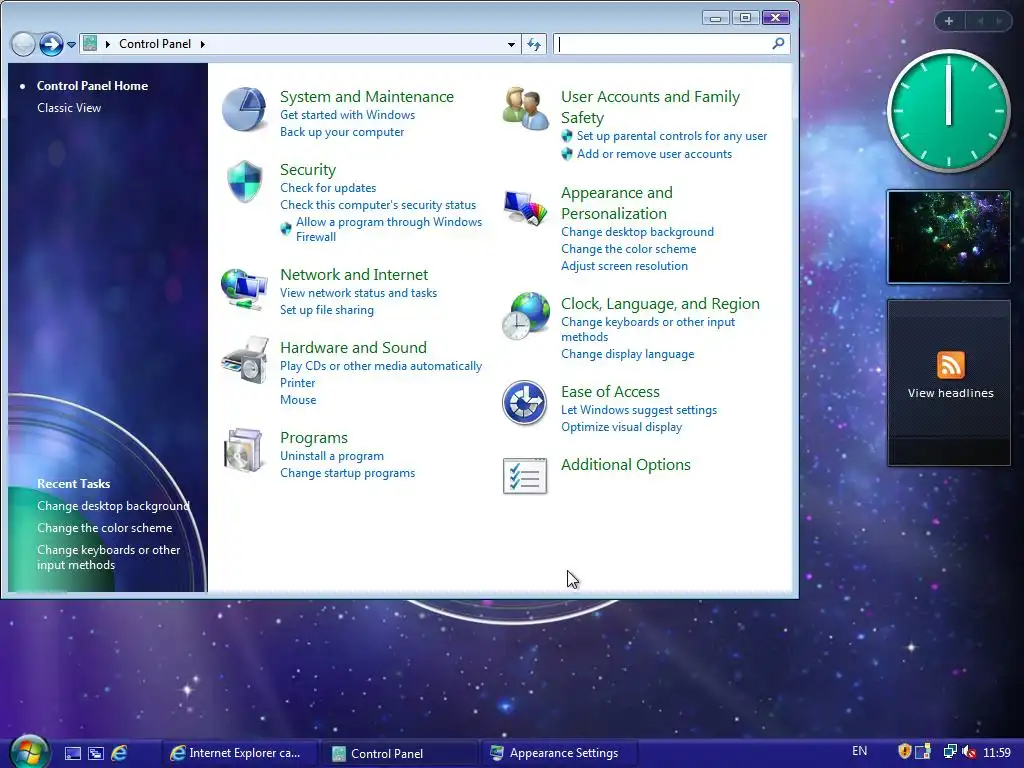The image size is (1024, 768).
Task: Open the address bar history dropdown
Action: 511,44
